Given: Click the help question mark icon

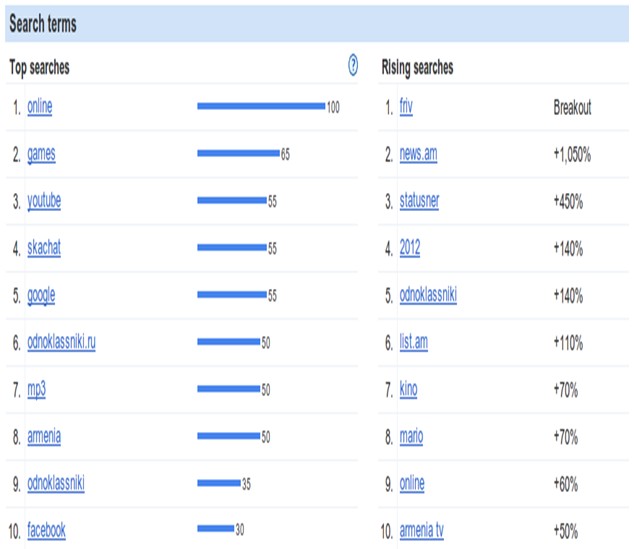Looking at the screenshot, I should coord(353,65).
